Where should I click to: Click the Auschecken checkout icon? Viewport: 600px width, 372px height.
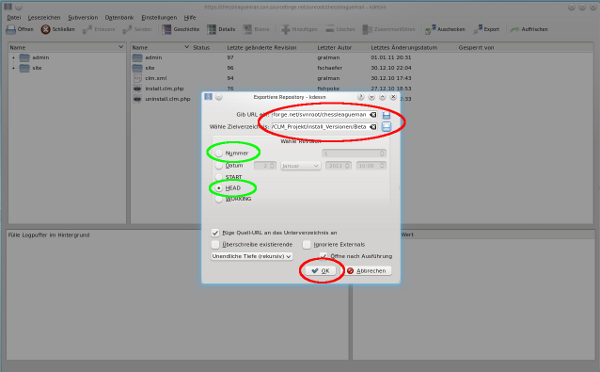click(x=430, y=29)
